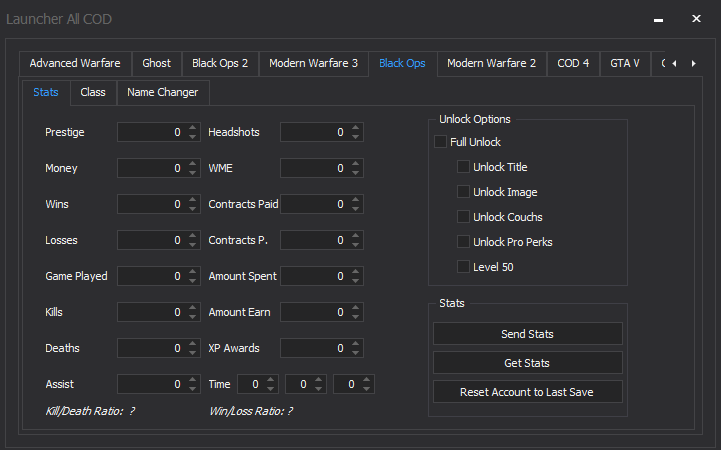Enable Unlock Pro Perks
This screenshot has height=450, width=721.
[x=464, y=241]
